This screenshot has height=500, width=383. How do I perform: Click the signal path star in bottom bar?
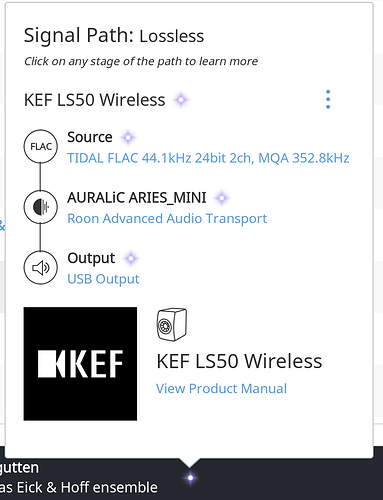190,478
